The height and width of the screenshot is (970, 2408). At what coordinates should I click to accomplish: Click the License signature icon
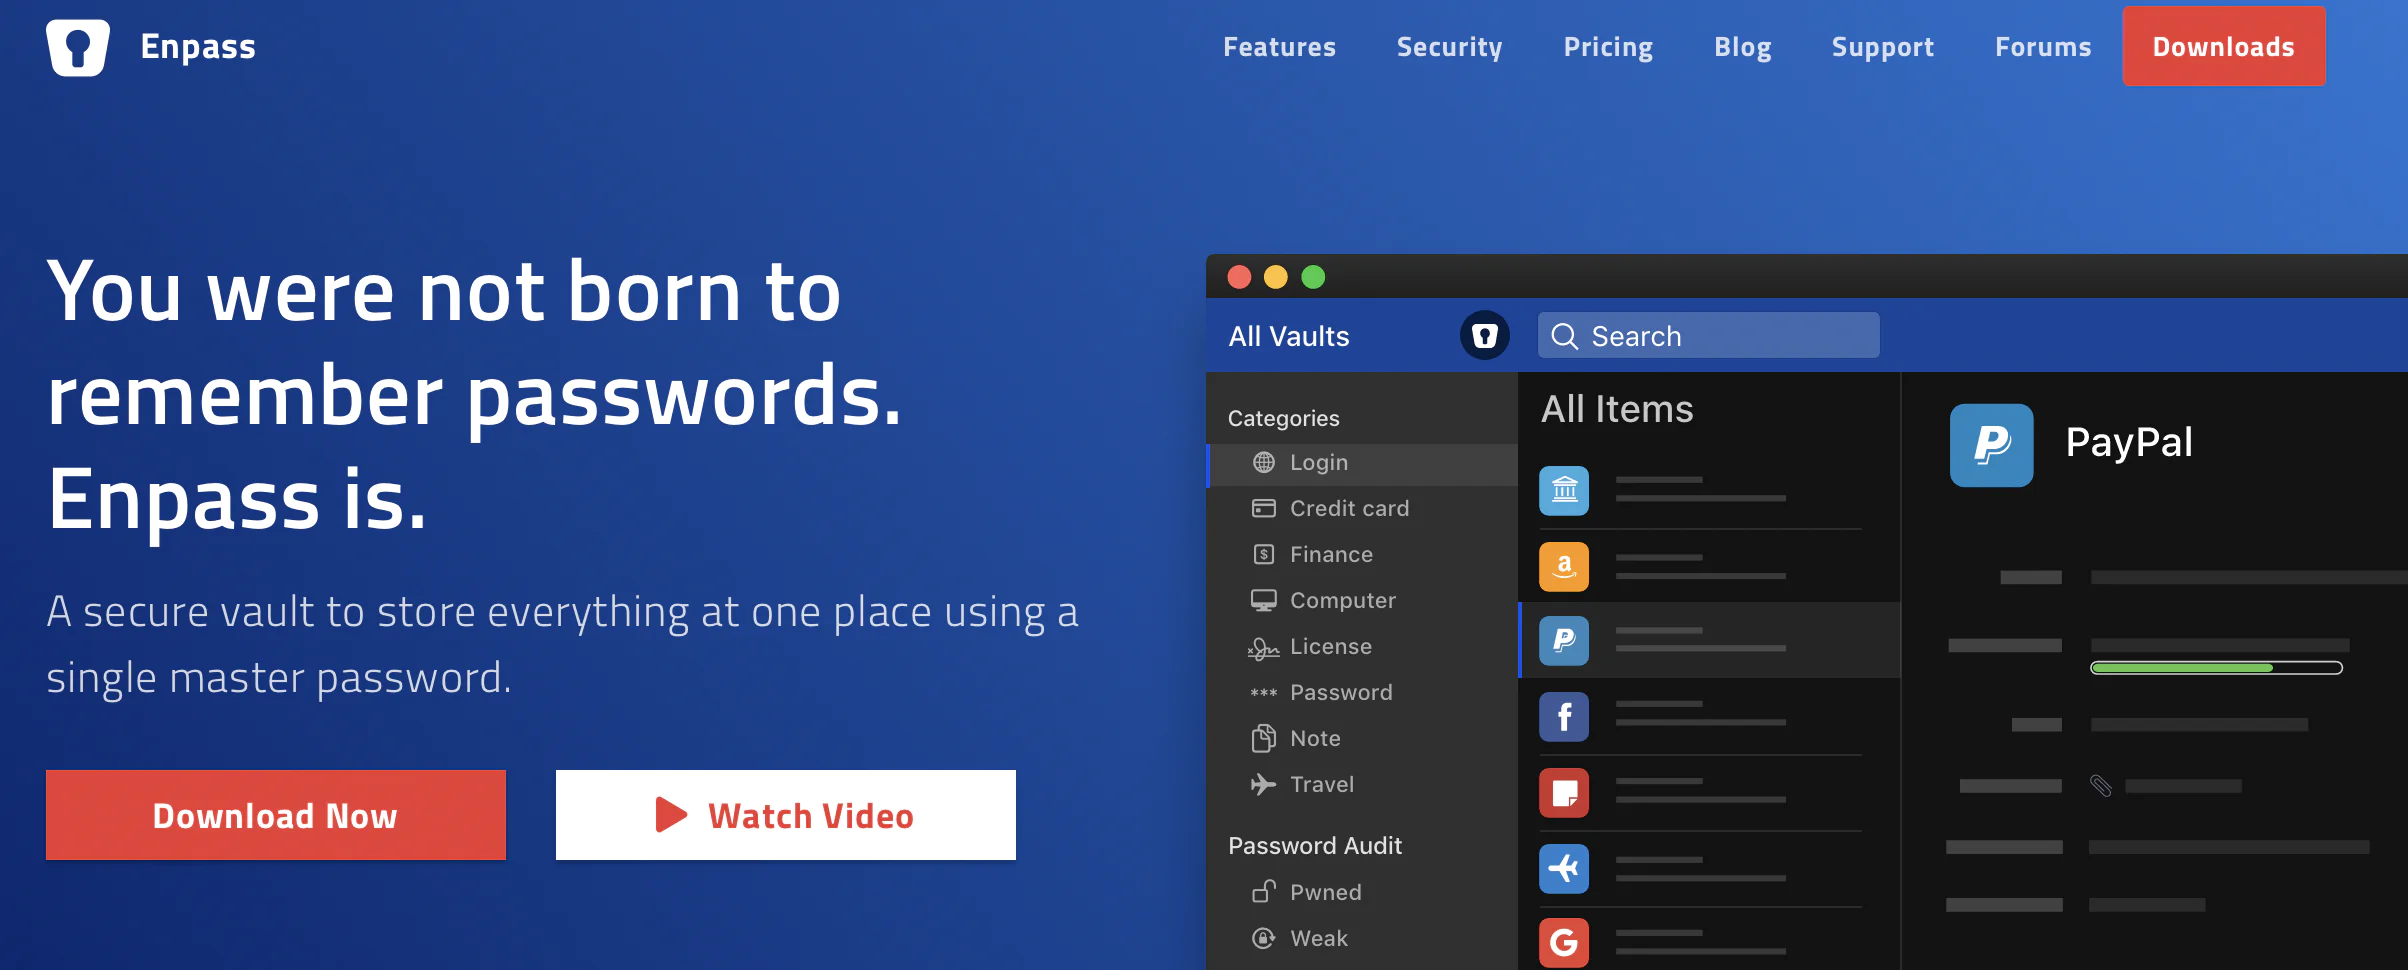point(1264,648)
